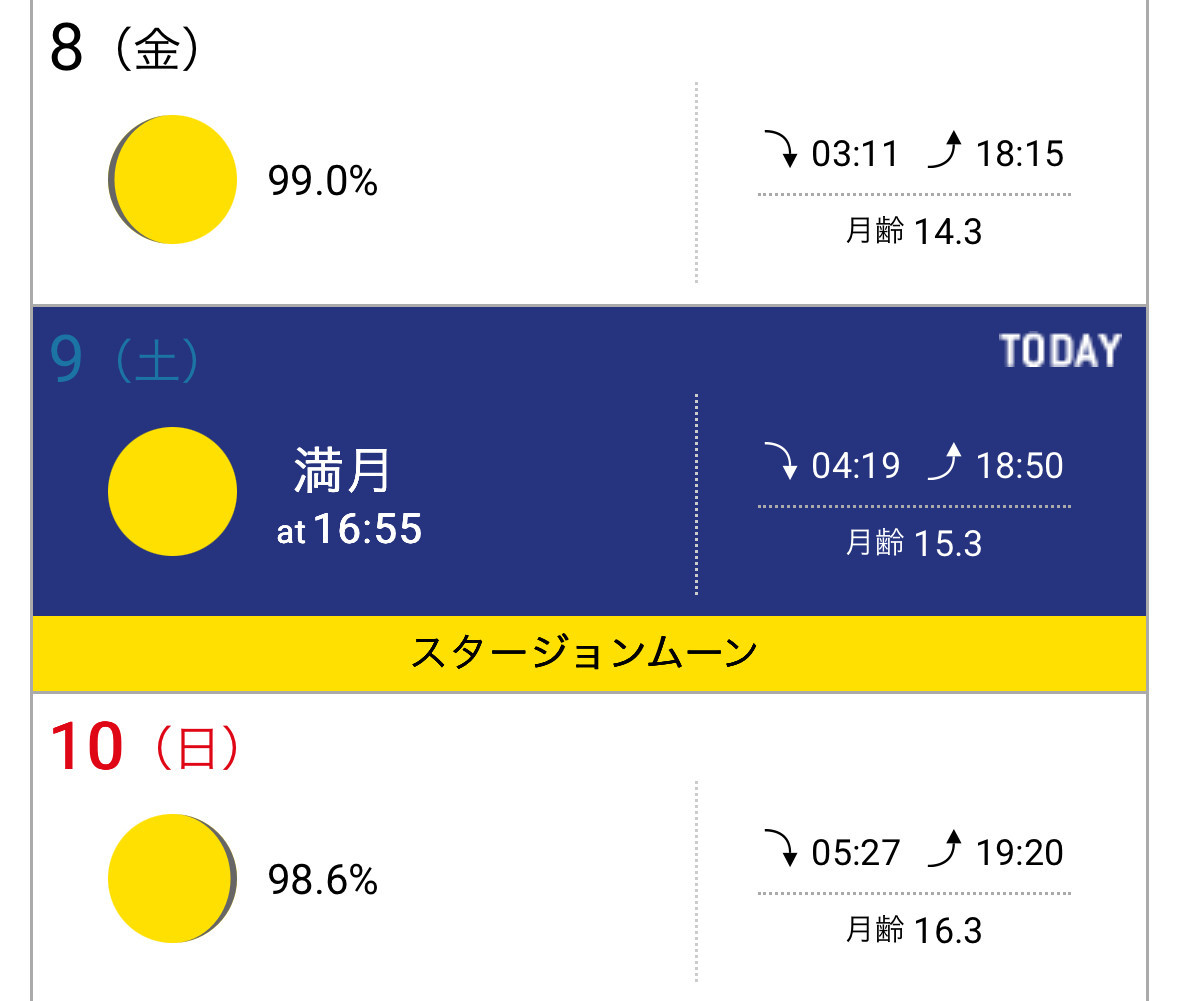Screen dimensions: 1179x1001
Task: Select the 8 (金) date heading
Action: point(124,49)
